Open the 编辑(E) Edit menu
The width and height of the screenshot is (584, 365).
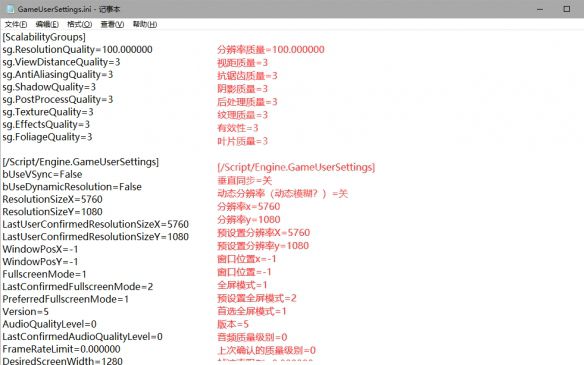click(x=47, y=24)
